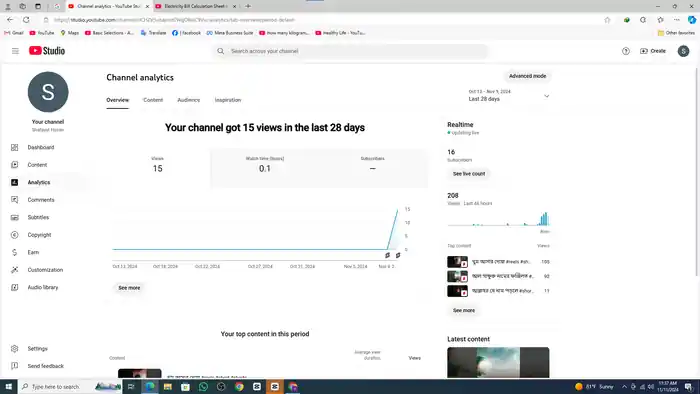This screenshot has height=394, width=700.
Task: Open Audio library in the sidebar
Action: (x=43, y=287)
